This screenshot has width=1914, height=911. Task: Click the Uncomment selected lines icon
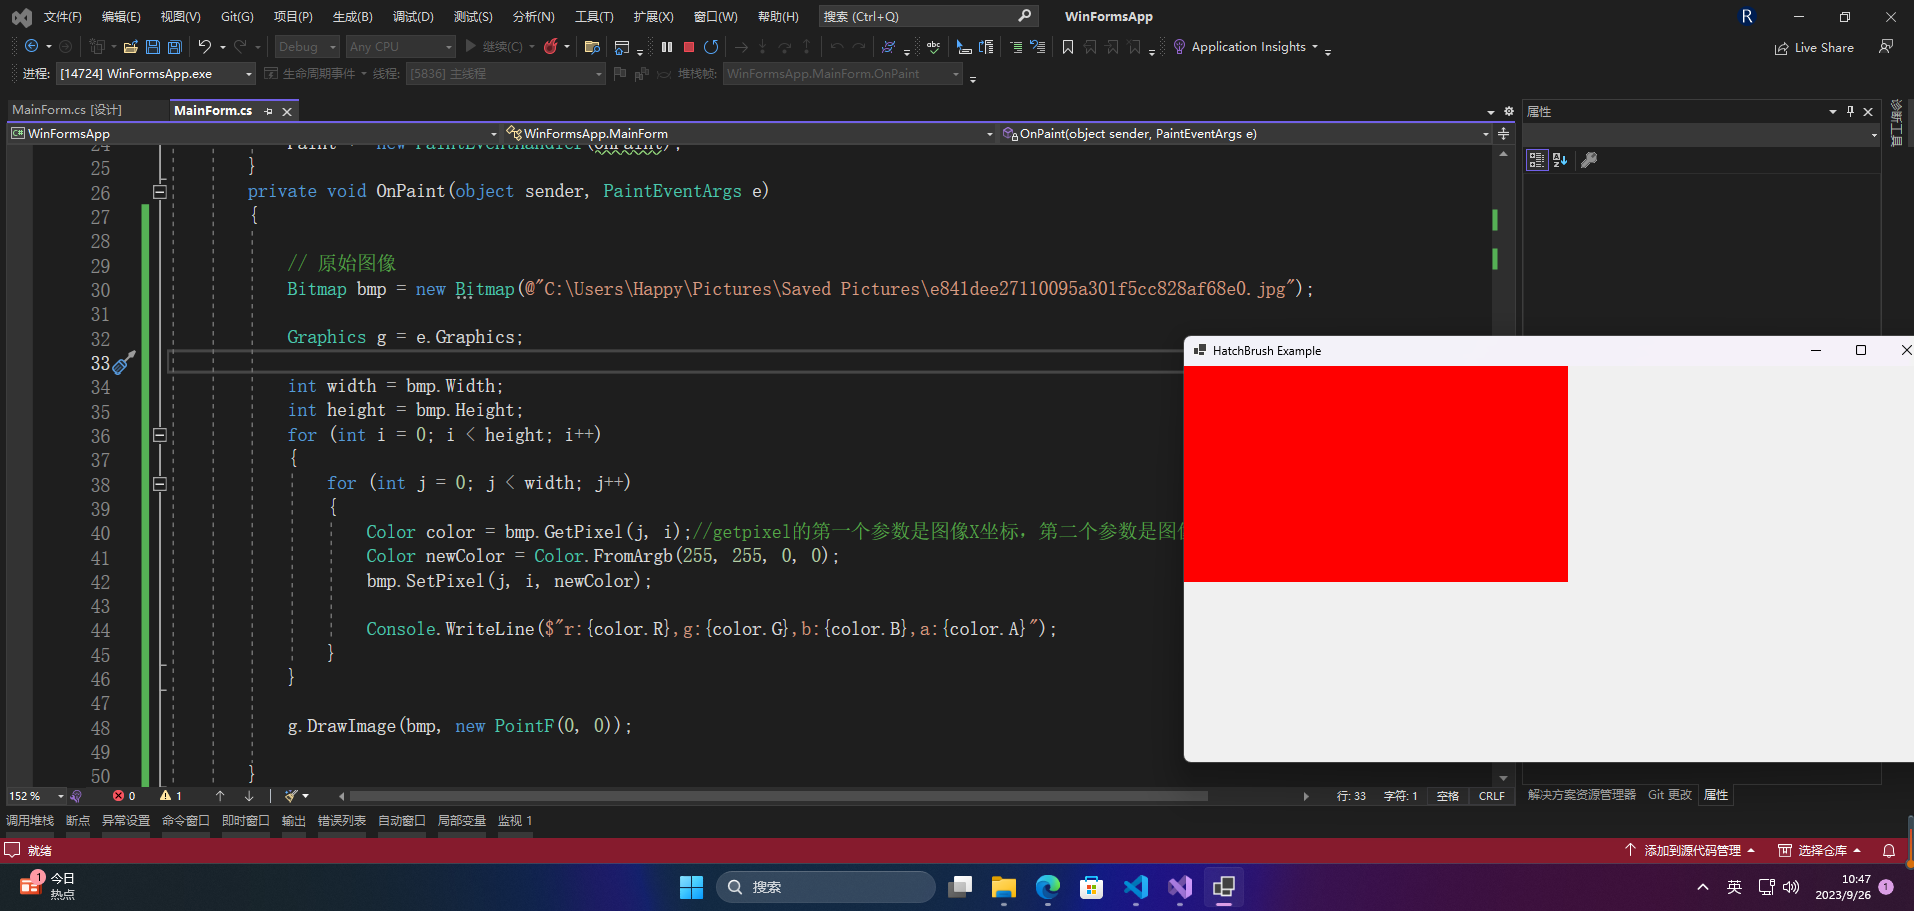(x=1038, y=47)
